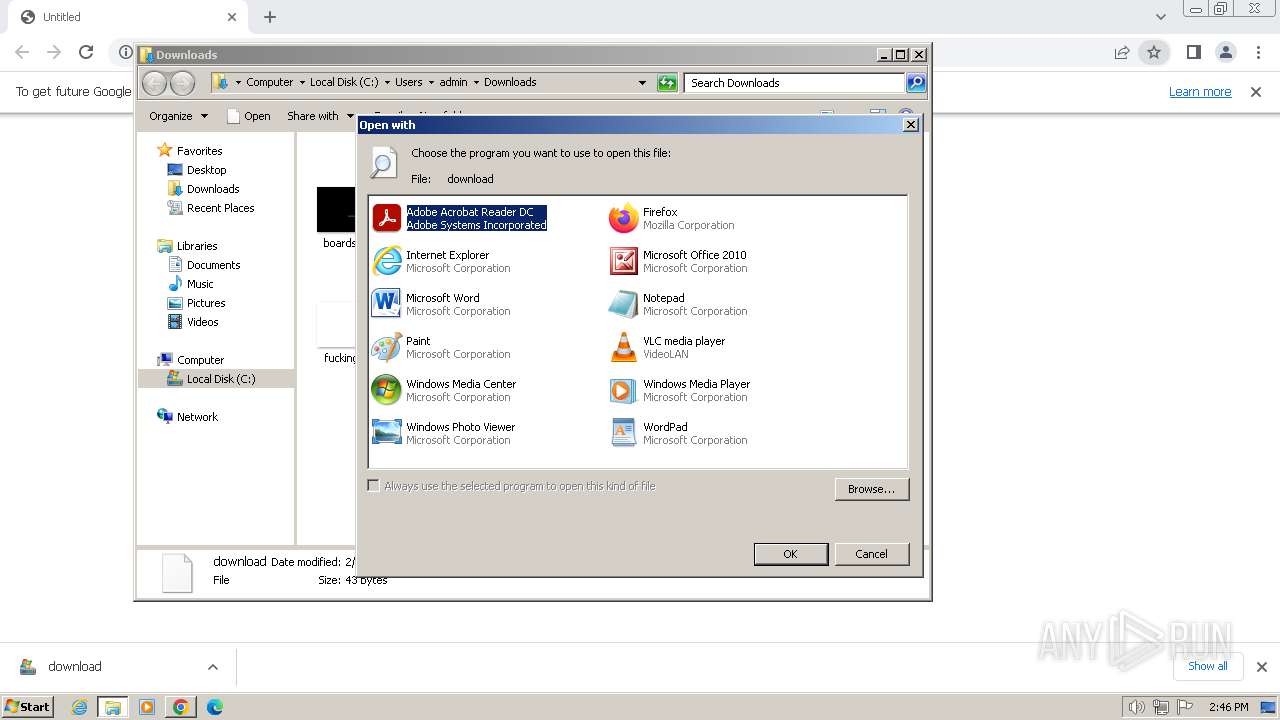Open the Chrome profile avatar
This screenshot has width=1280, height=720.
1226,52
